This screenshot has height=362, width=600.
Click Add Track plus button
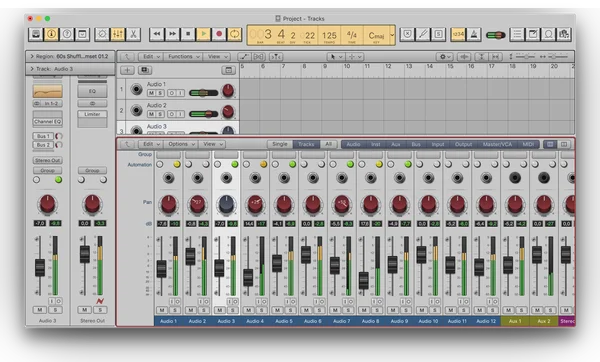pos(127,70)
